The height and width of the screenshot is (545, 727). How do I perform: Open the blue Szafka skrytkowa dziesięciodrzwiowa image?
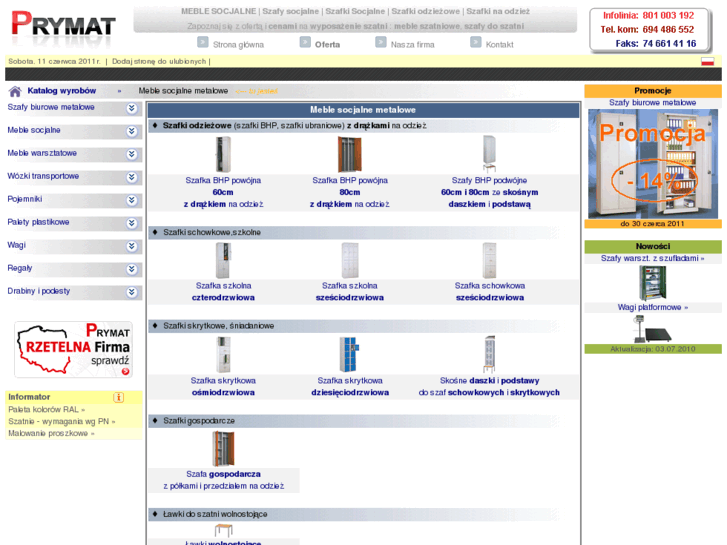pos(349,355)
